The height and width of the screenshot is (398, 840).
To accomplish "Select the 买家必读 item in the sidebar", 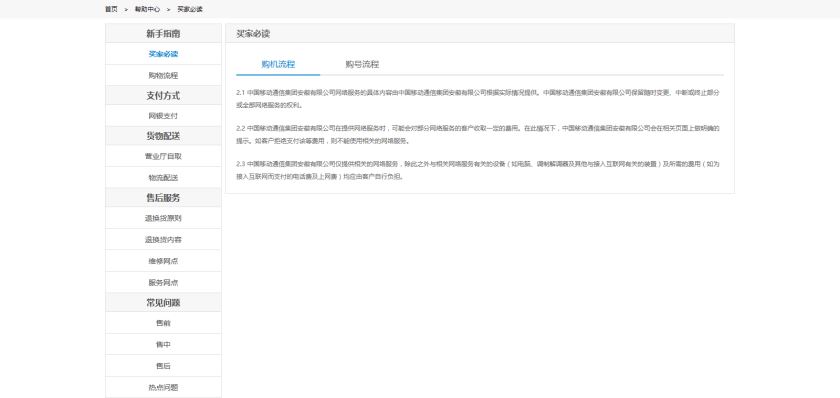I will (x=163, y=54).
